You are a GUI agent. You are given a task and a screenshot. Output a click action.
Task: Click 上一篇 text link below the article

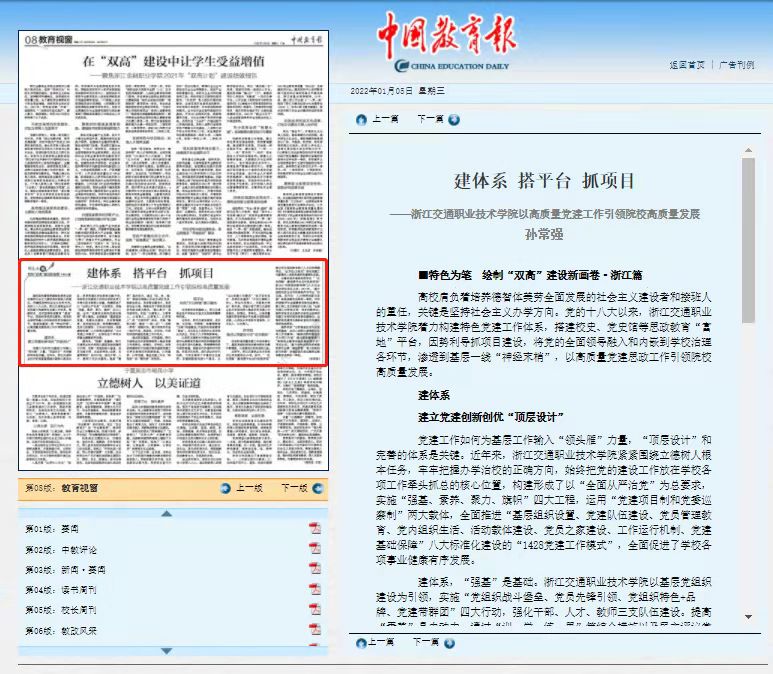point(381,642)
